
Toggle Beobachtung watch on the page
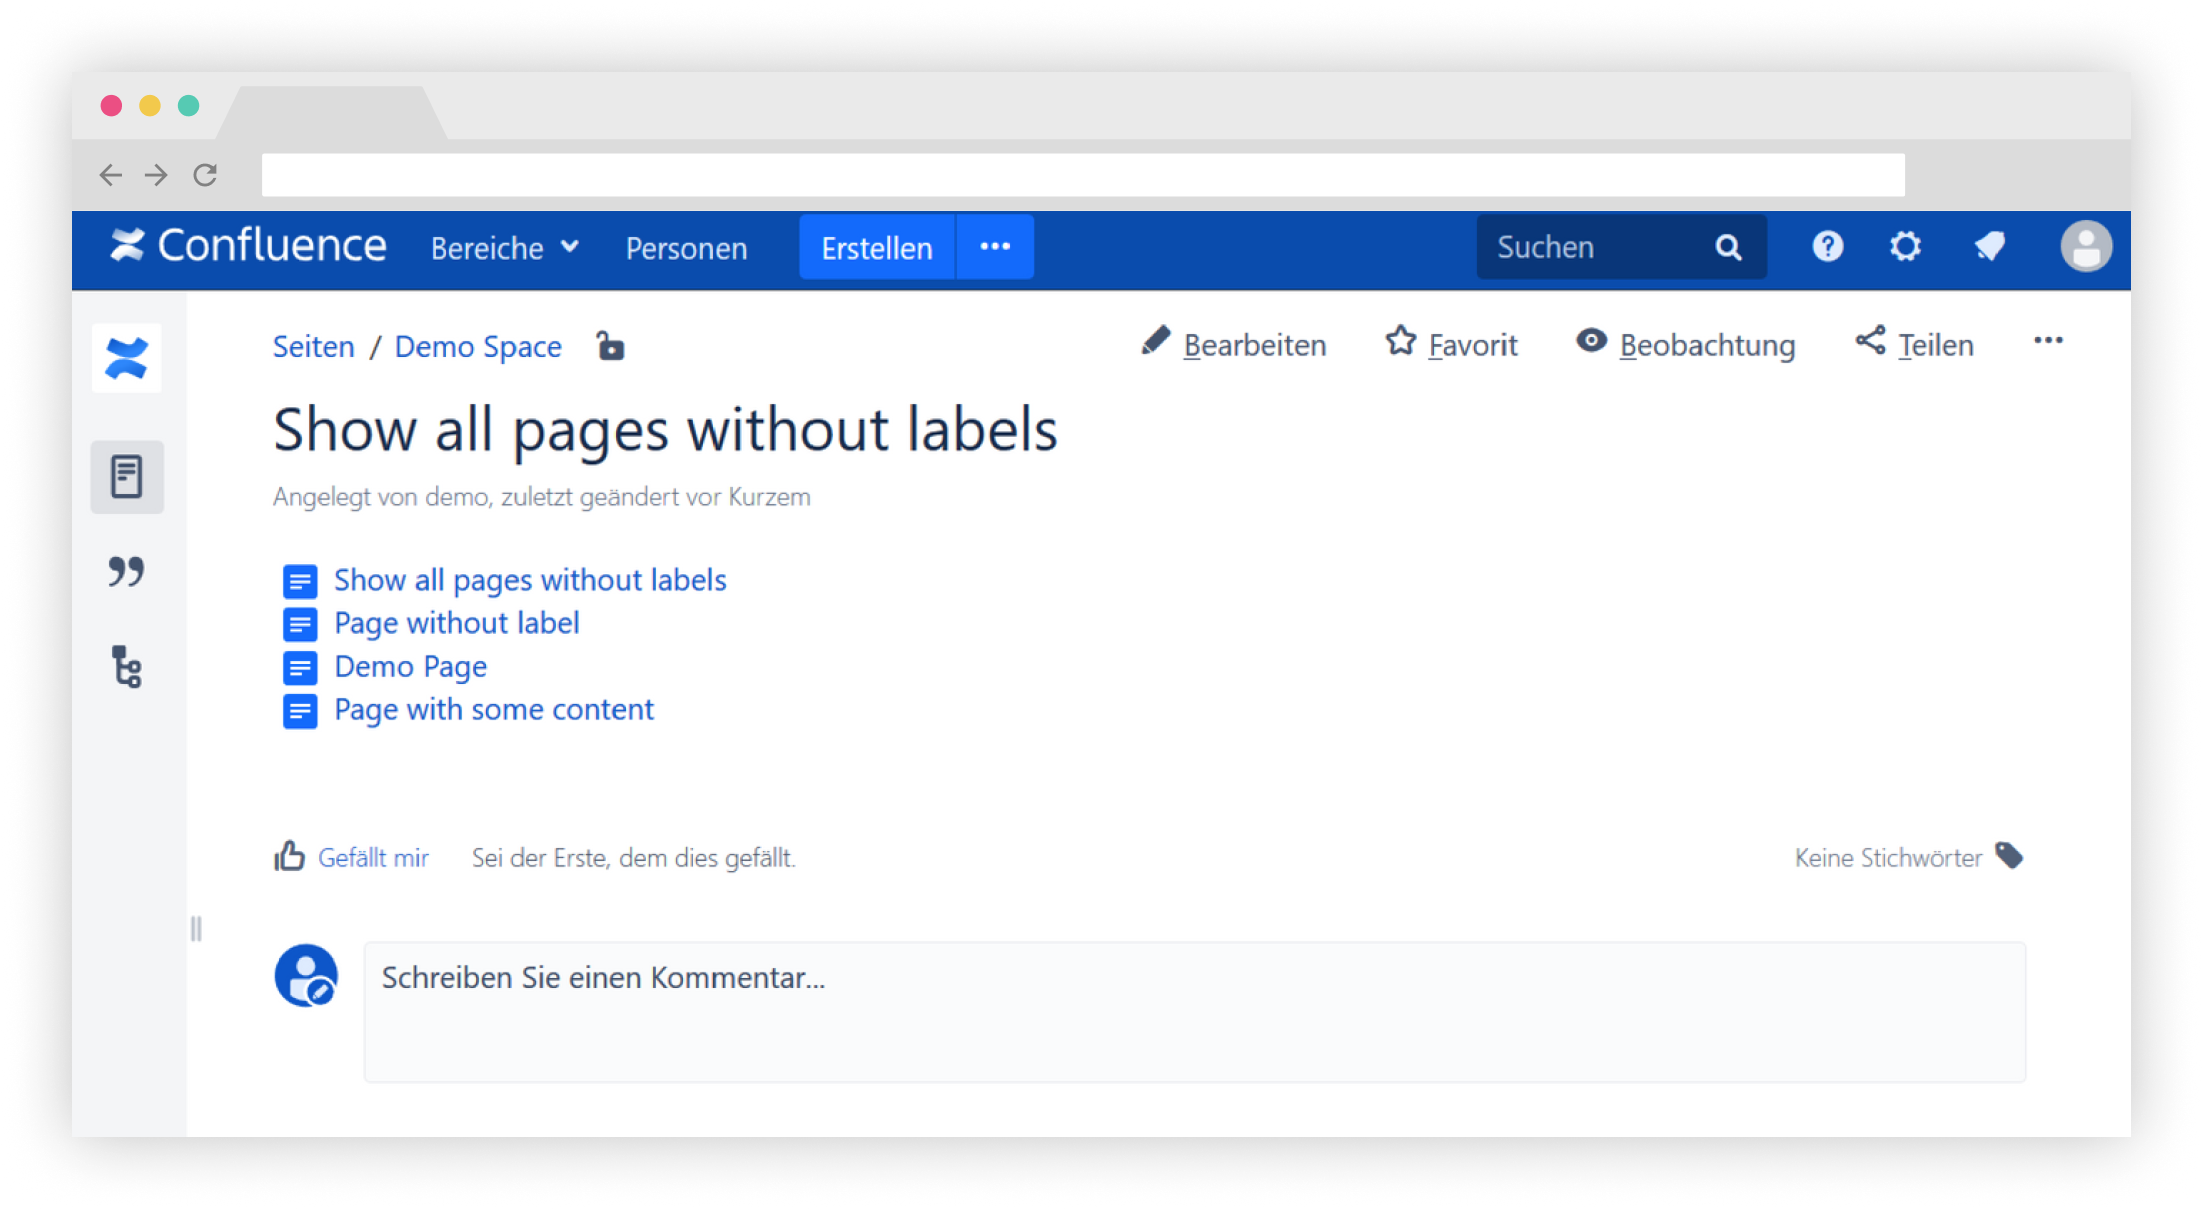(x=1686, y=344)
